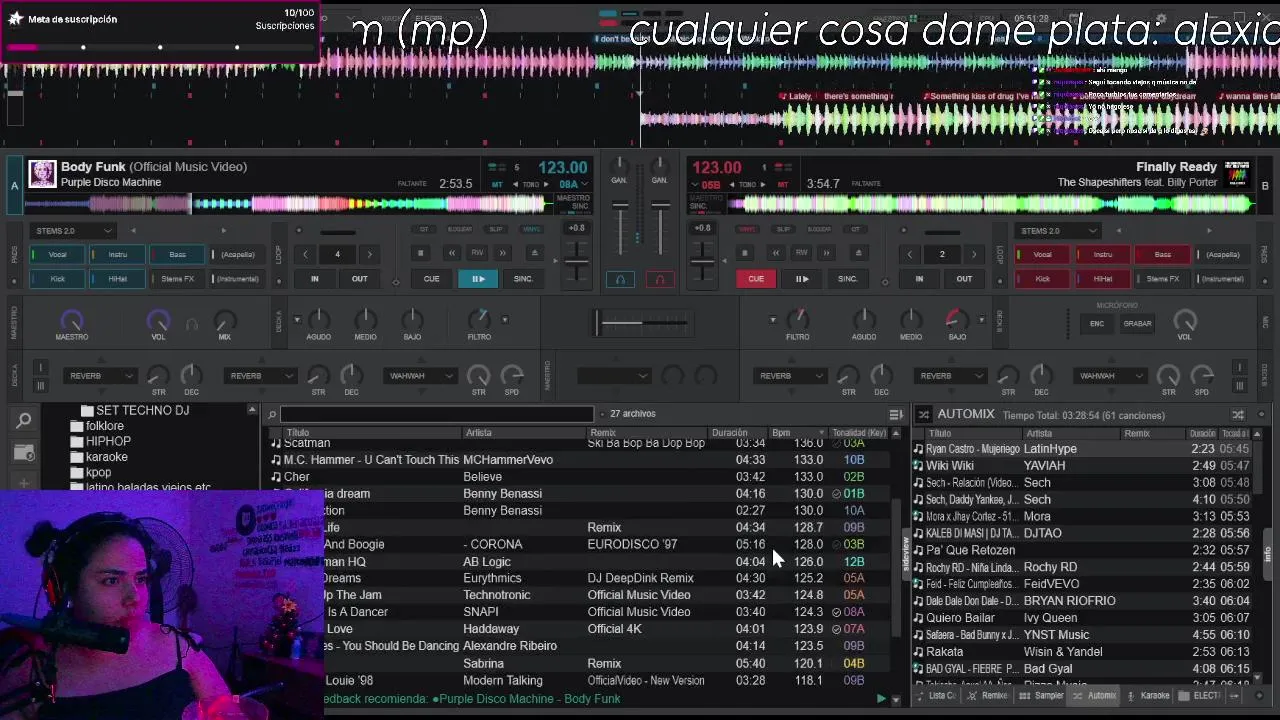Toggle deck B Vocal stem pad

tap(1042, 254)
